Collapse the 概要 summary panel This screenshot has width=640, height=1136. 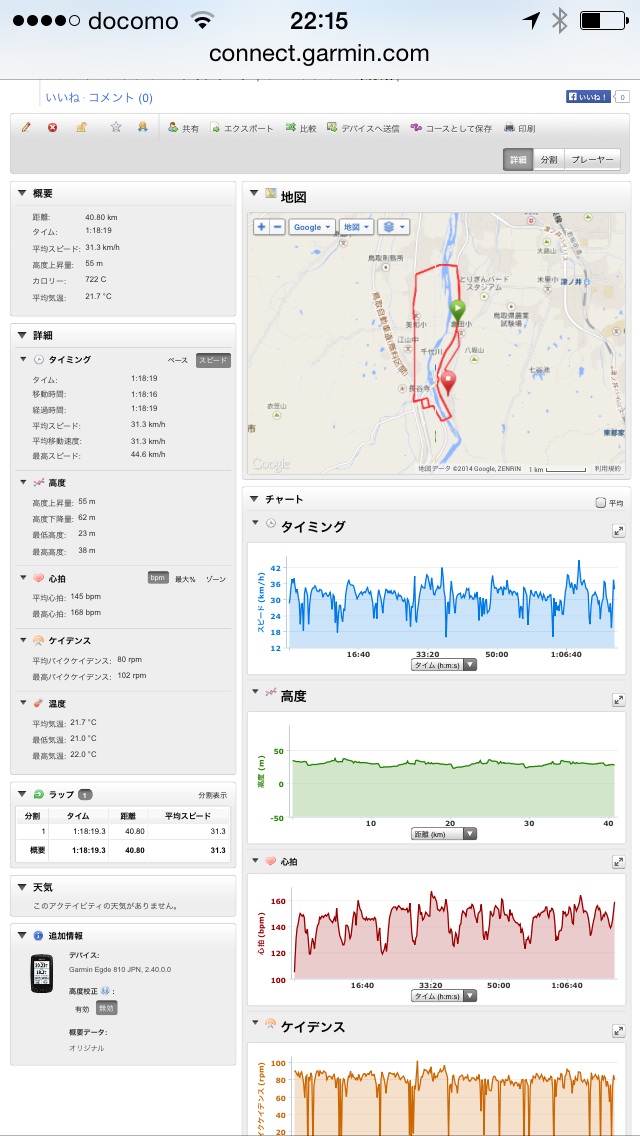click(23, 193)
